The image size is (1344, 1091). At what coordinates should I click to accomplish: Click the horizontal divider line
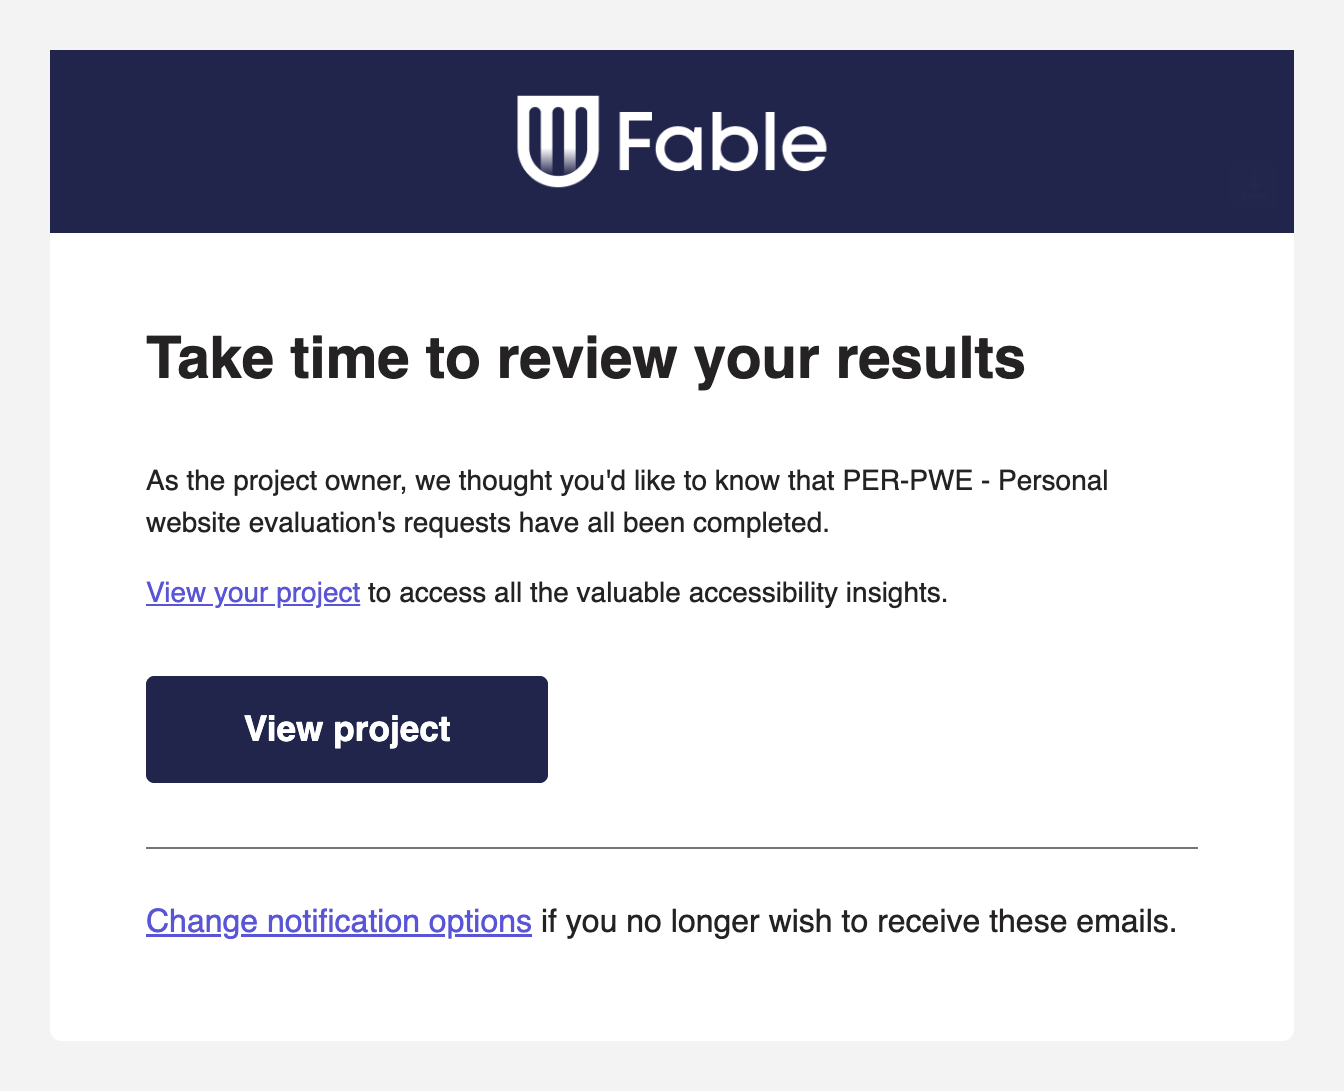coord(672,847)
